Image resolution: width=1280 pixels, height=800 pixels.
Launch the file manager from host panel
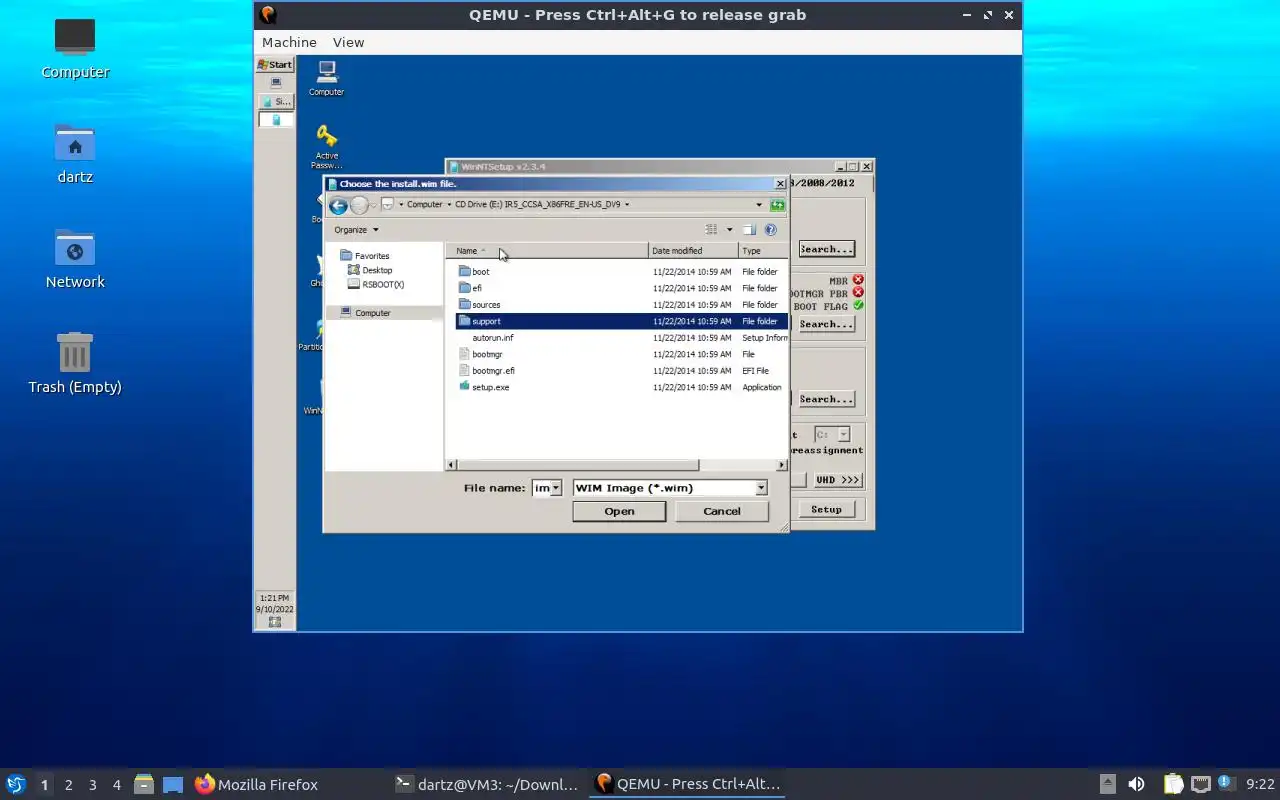point(143,784)
